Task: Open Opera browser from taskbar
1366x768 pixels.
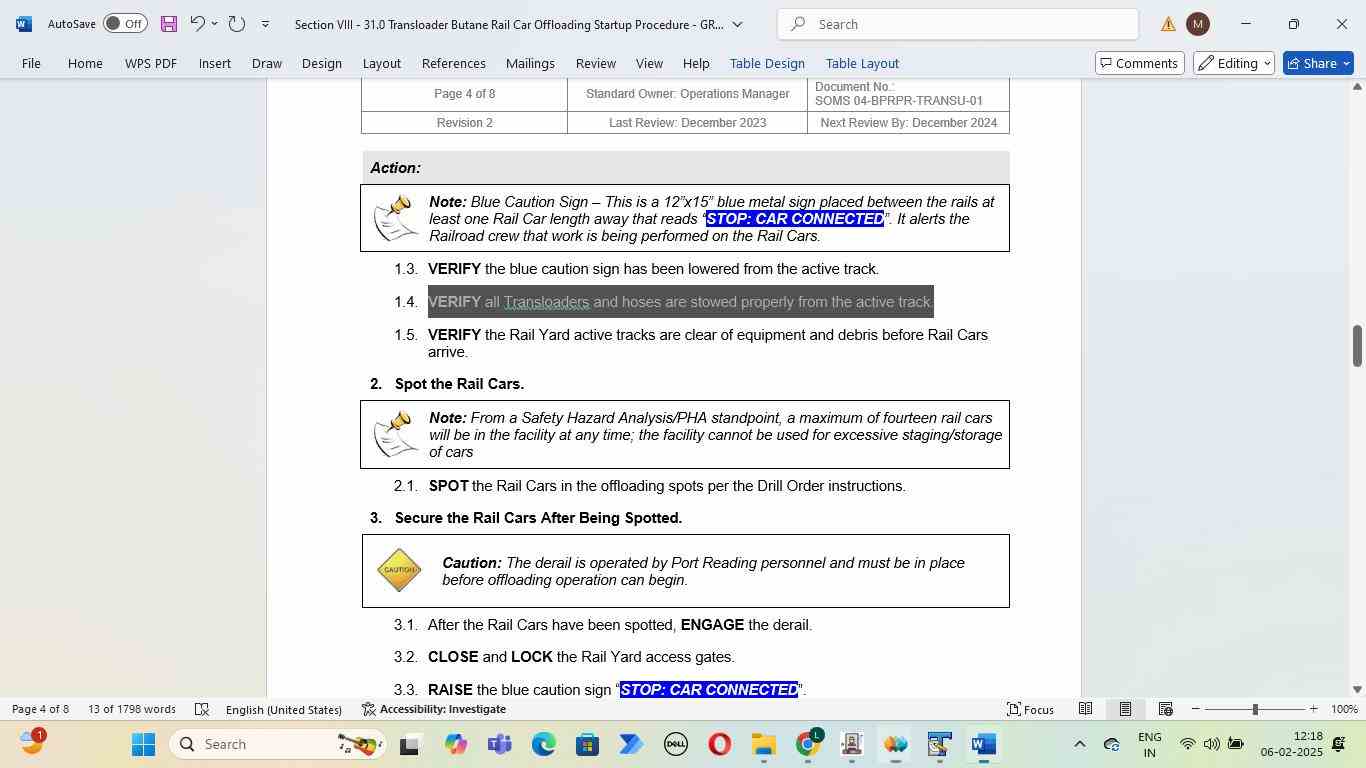Action: [720, 745]
